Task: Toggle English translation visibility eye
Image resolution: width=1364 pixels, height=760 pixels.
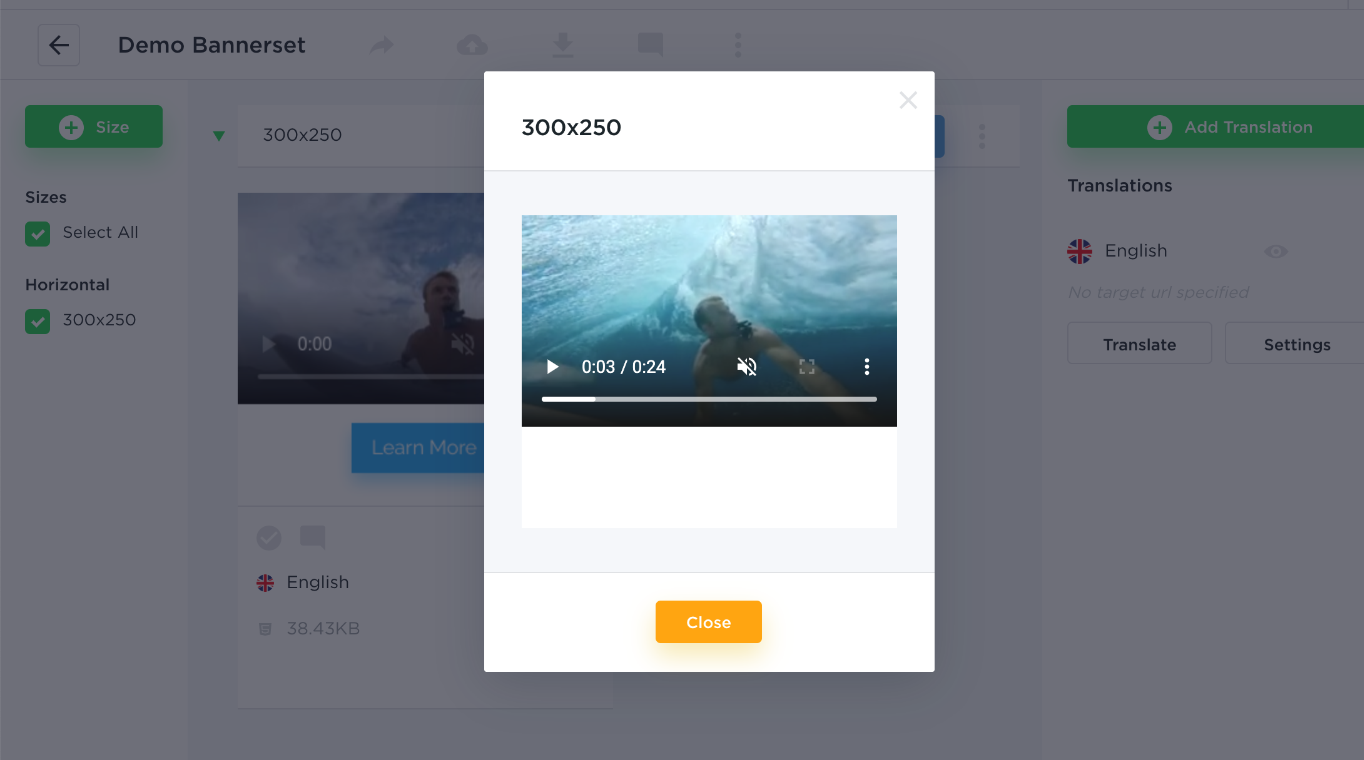Action: point(1276,252)
